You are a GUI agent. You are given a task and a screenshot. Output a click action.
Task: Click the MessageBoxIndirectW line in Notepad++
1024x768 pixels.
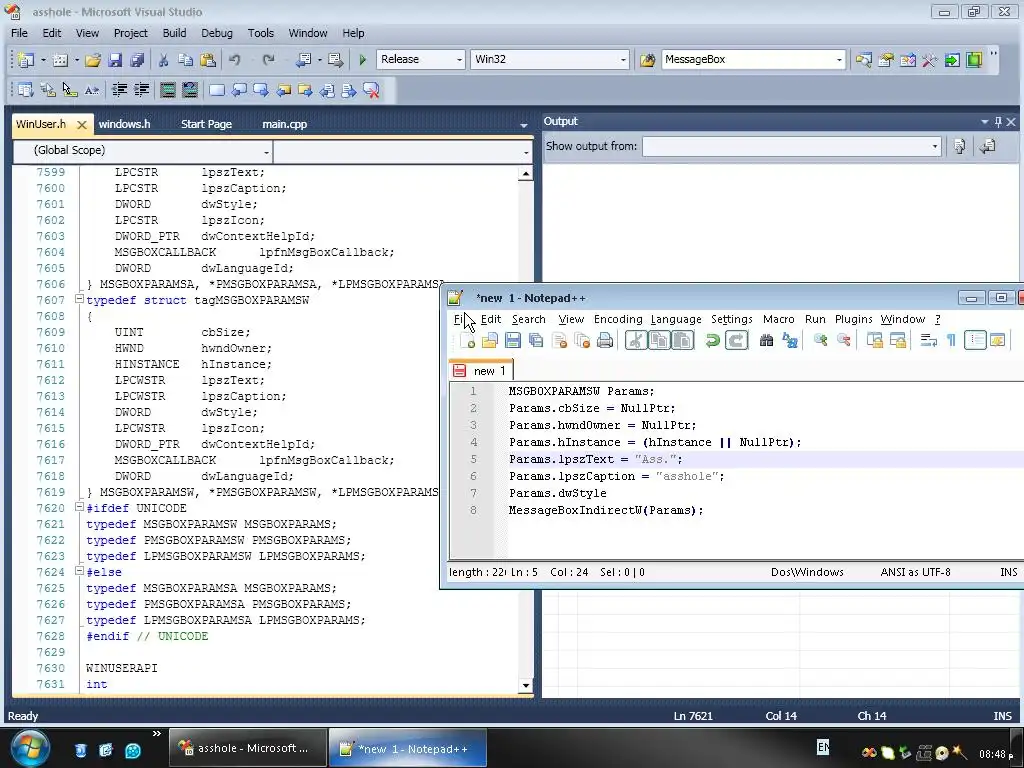[605, 510]
